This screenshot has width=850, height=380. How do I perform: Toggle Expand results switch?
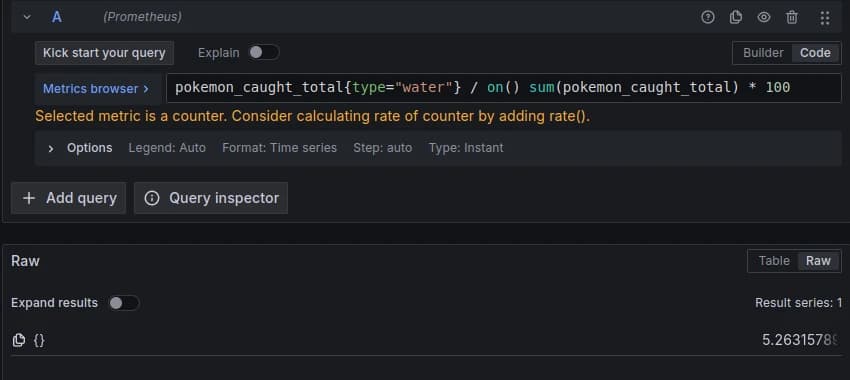click(x=124, y=303)
